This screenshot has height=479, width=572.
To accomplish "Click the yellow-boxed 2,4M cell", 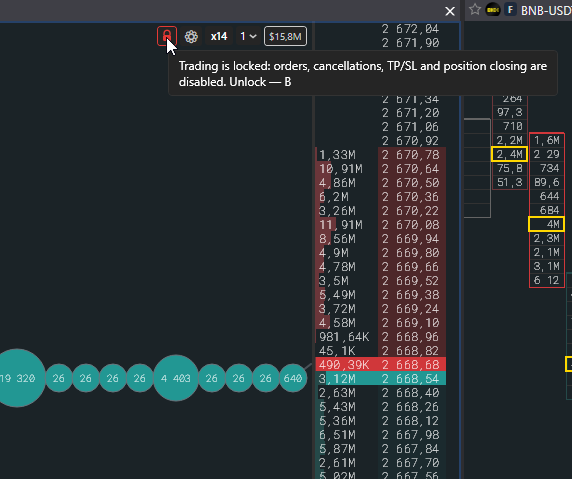I will click(509, 154).
